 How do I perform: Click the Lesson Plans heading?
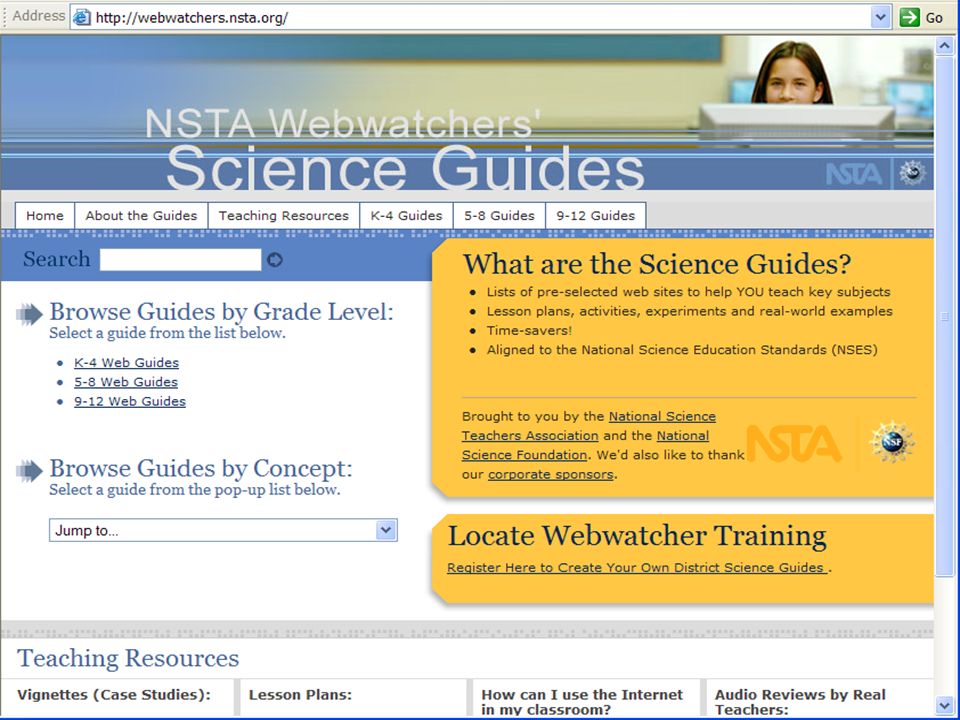(x=300, y=694)
